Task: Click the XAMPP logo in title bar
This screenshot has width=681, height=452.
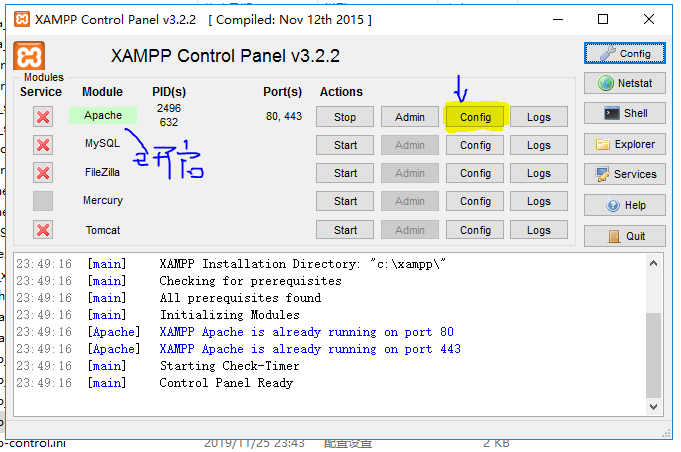Action: 22,20
